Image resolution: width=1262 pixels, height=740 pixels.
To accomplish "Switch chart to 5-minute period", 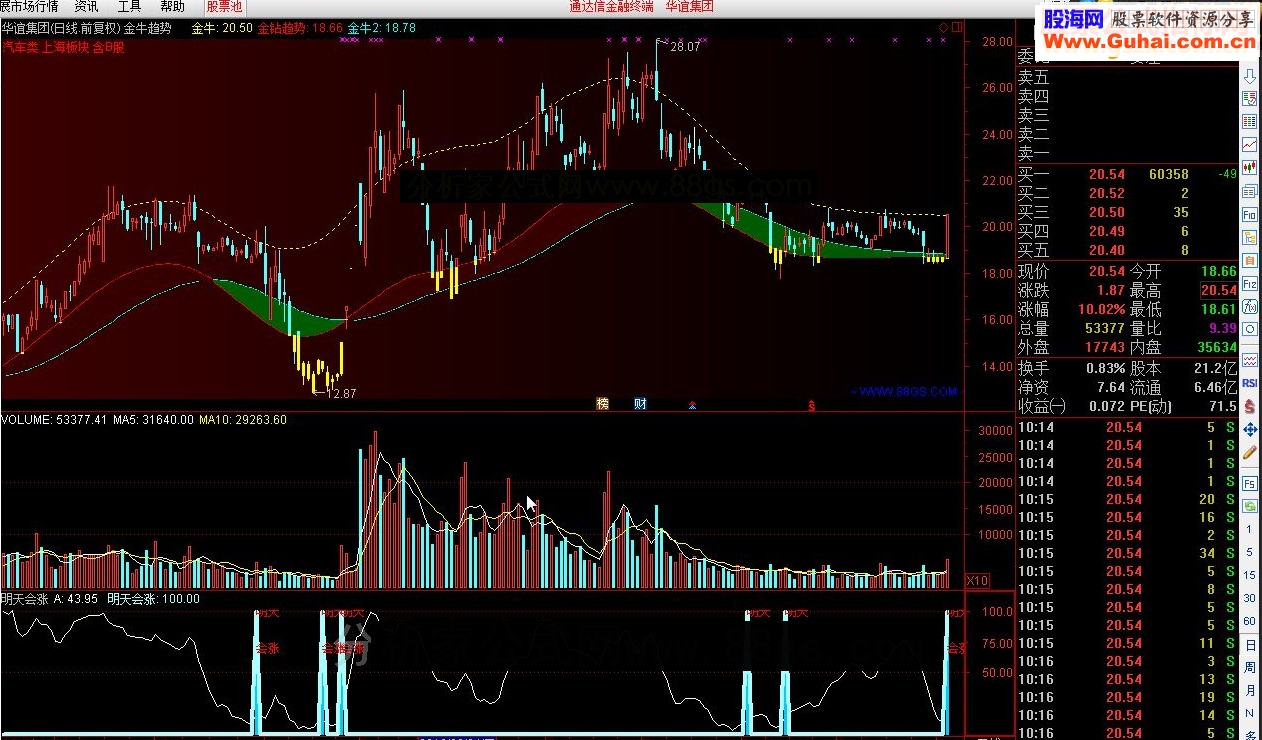I will 1250,552.
